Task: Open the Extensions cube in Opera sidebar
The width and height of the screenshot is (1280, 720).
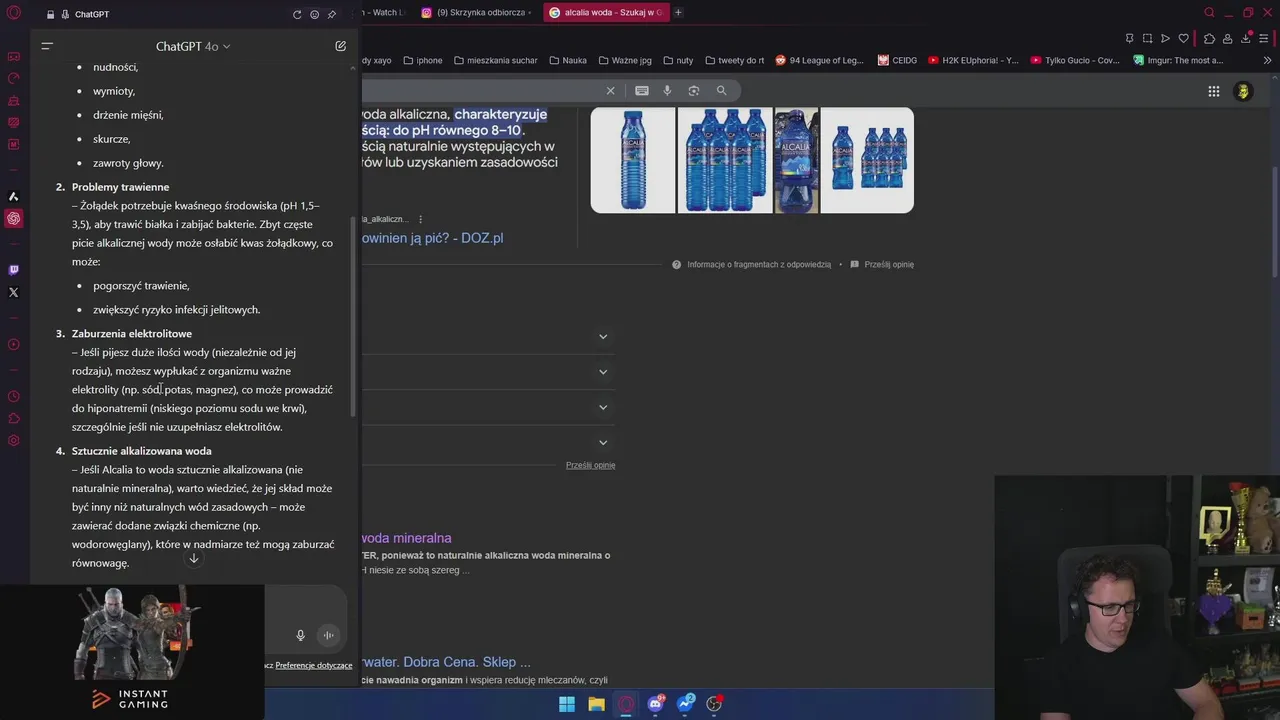Action: (13, 418)
